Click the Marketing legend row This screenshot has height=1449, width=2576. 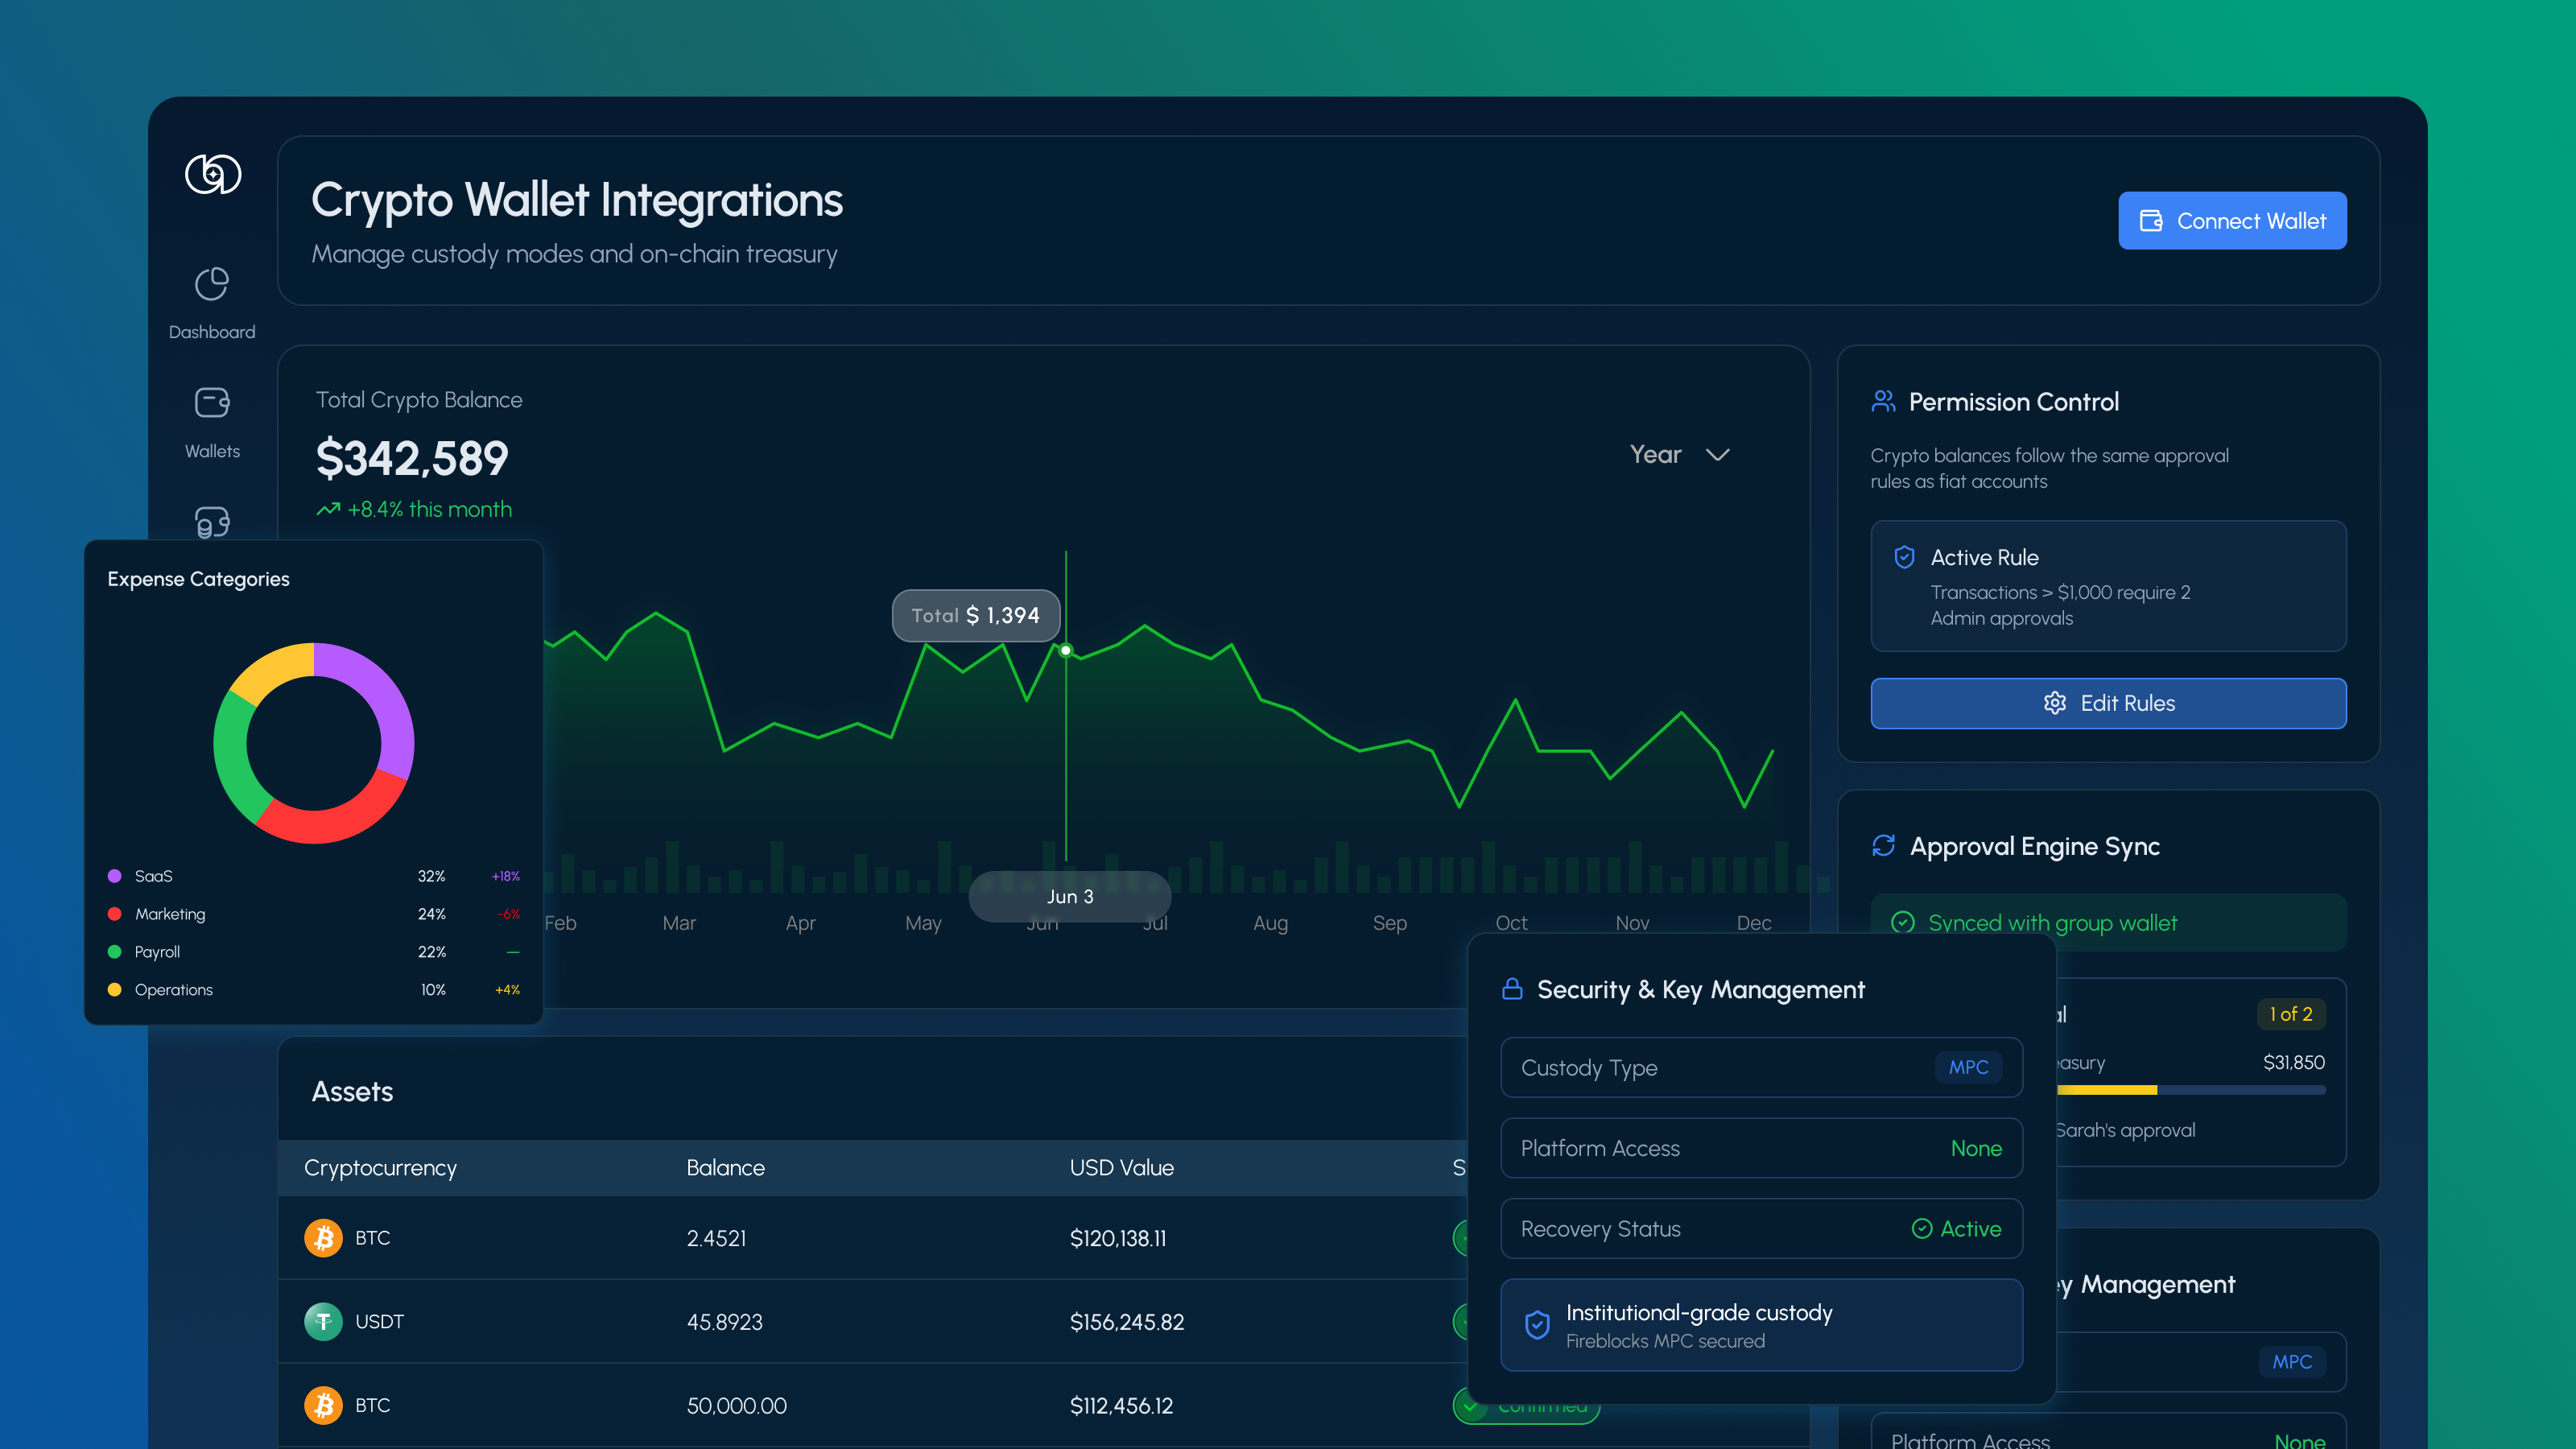(x=313, y=914)
